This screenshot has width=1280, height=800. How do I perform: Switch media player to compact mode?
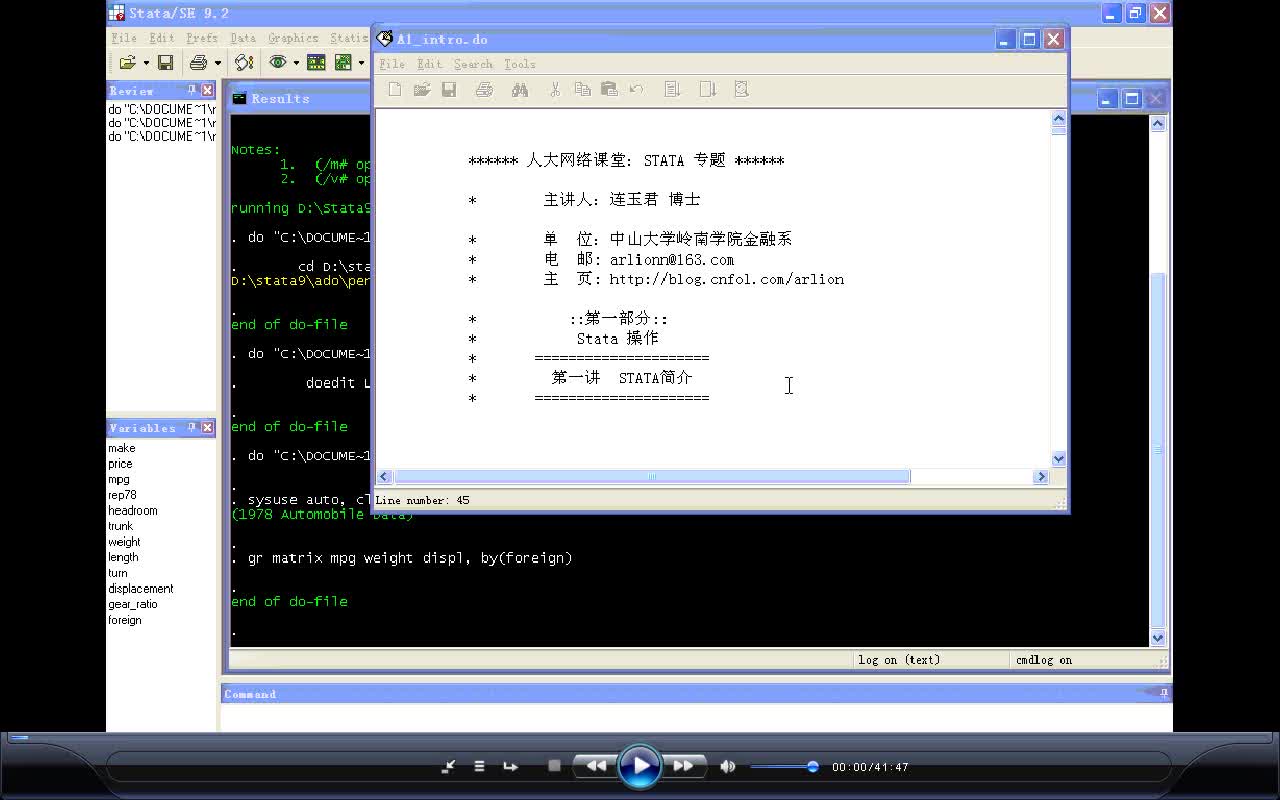click(448, 767)
